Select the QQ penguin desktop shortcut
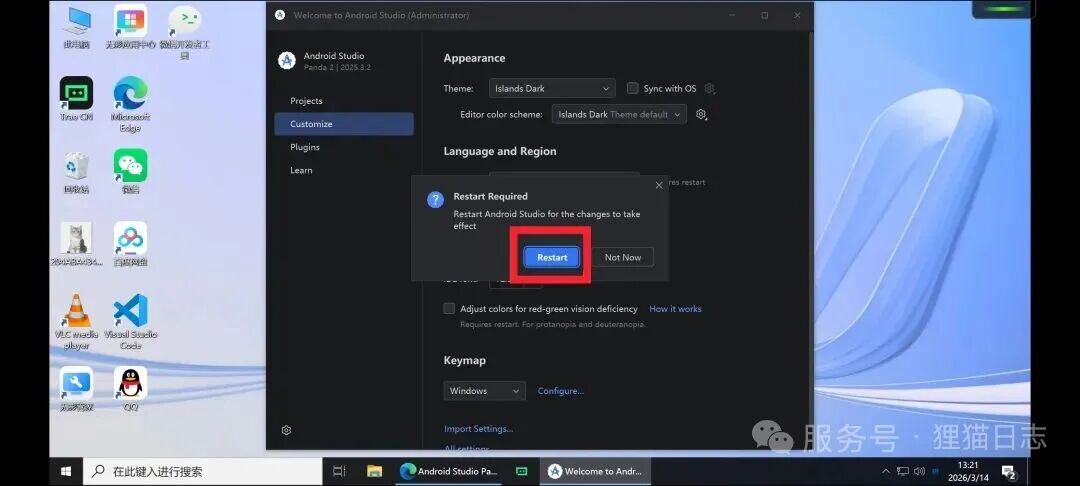Screen dimensions: 1080x486 click(130, 389)
